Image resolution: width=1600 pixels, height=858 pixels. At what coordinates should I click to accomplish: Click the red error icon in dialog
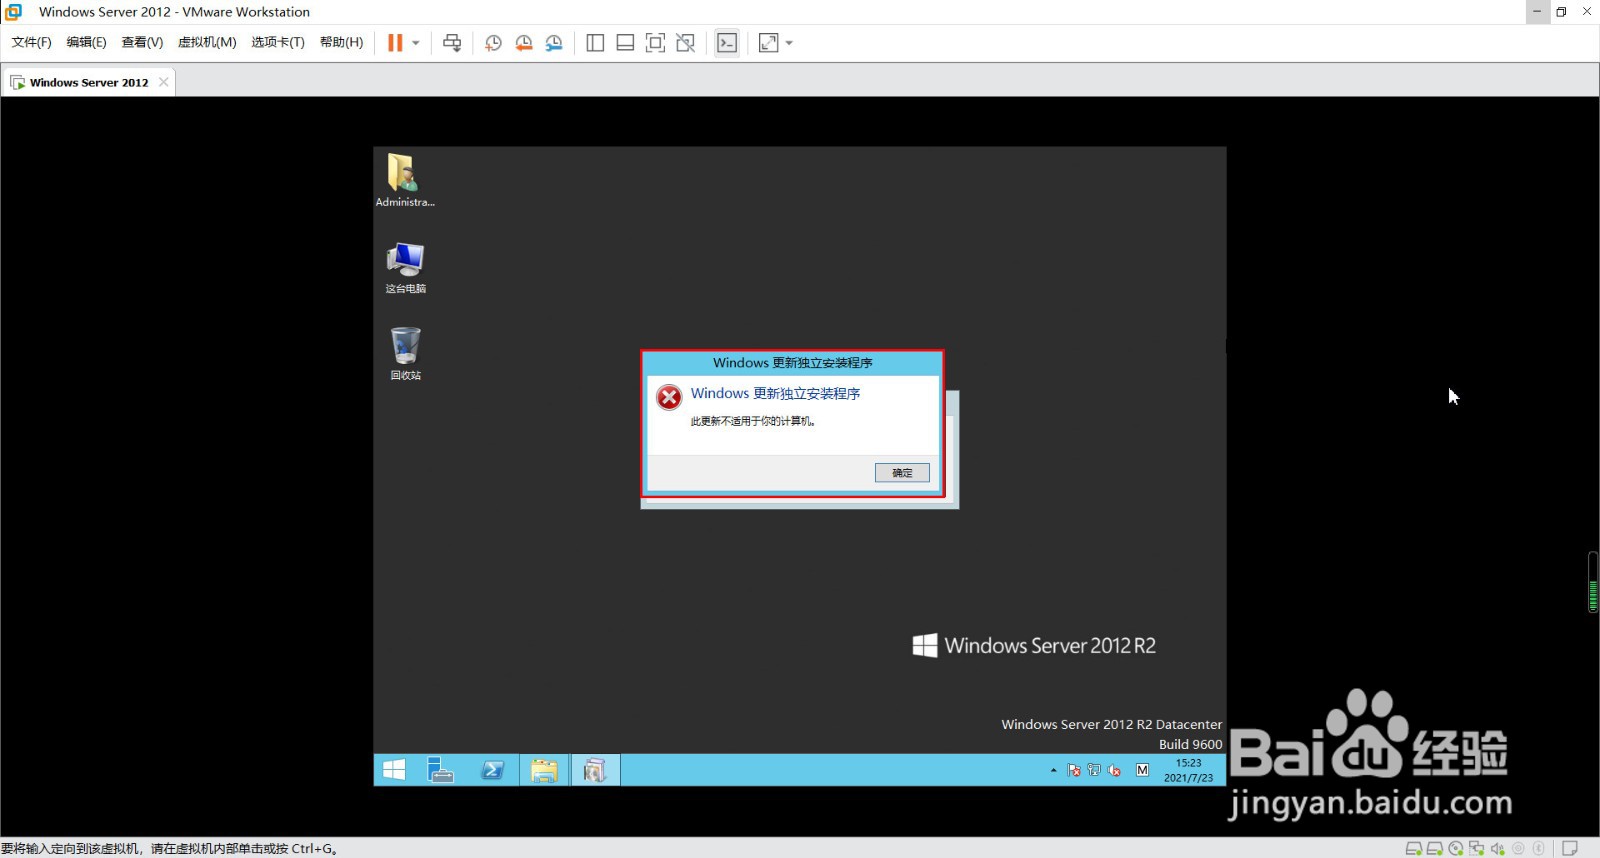[669, 398]
